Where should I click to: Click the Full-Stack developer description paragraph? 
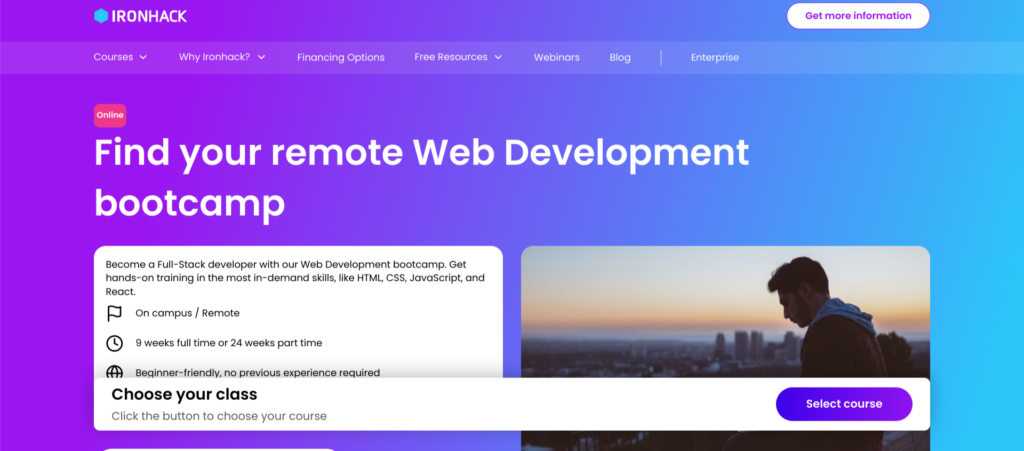click(x=295, y=277)
